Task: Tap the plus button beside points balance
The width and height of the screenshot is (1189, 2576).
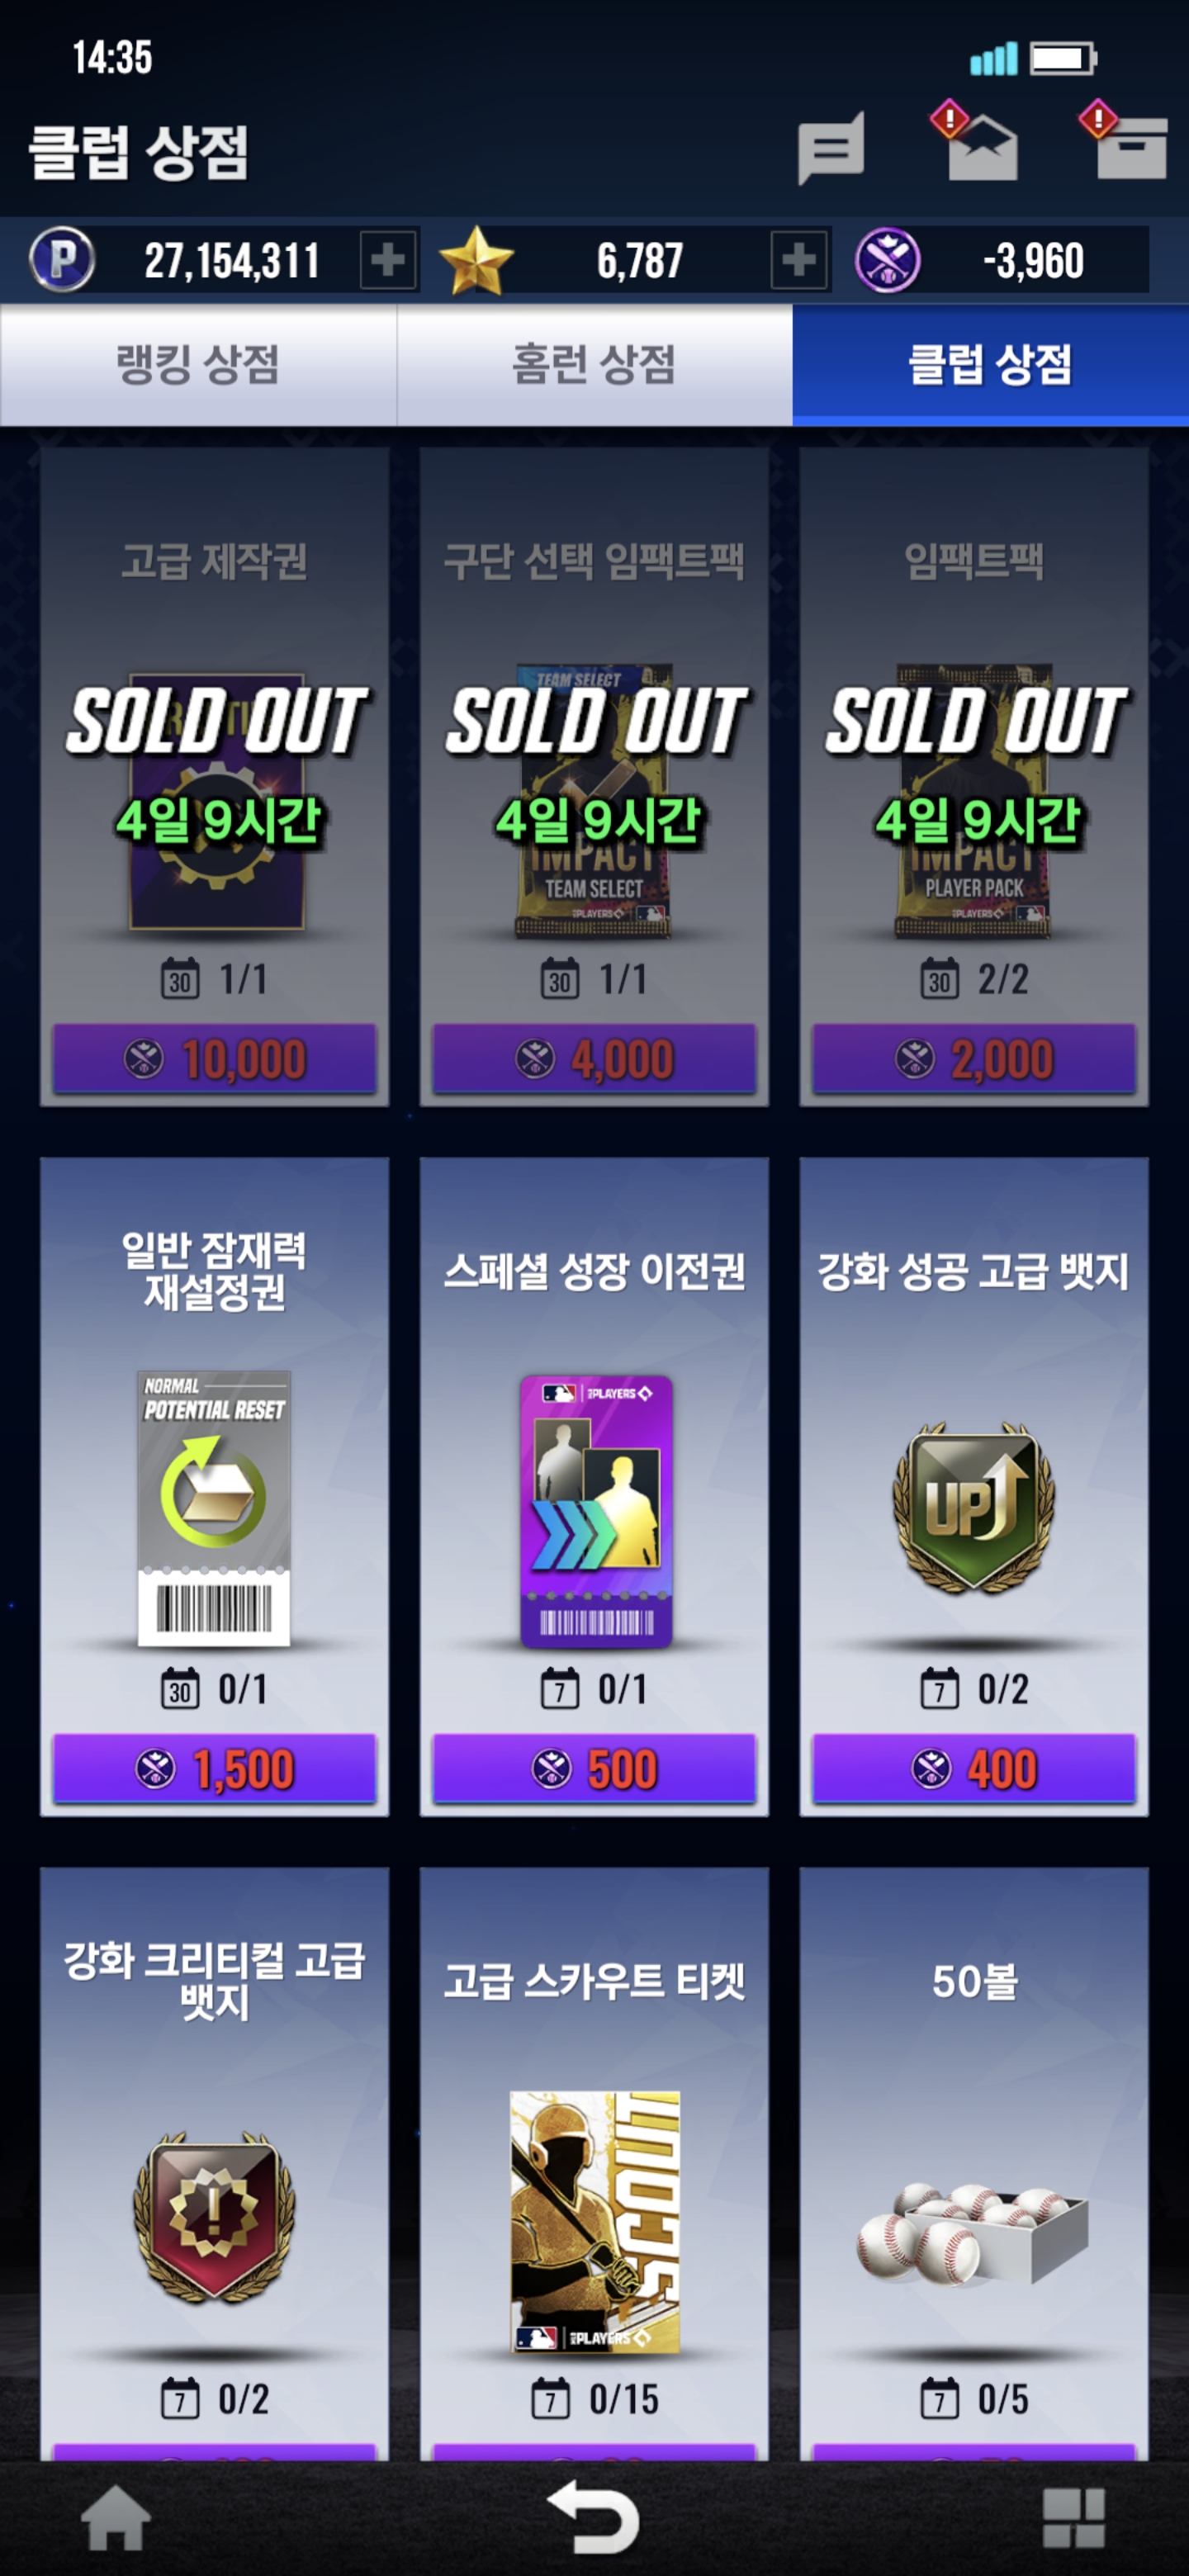Action: click(388, 260)
